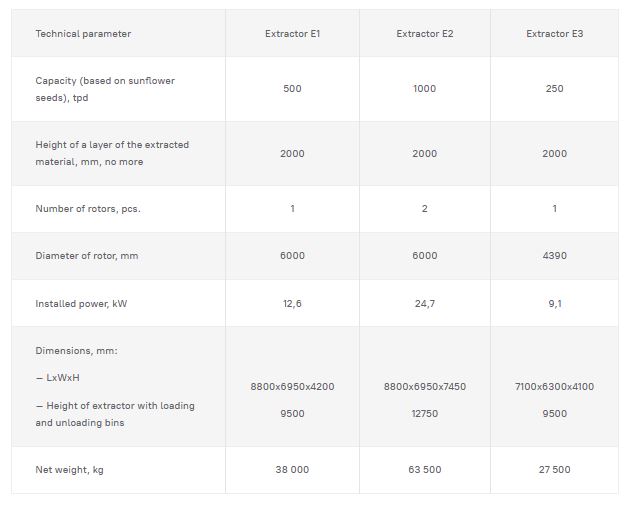Click the Extractor E2 column header
The height and width of the screenshot is (511, 630).
[x=424, y=34]
